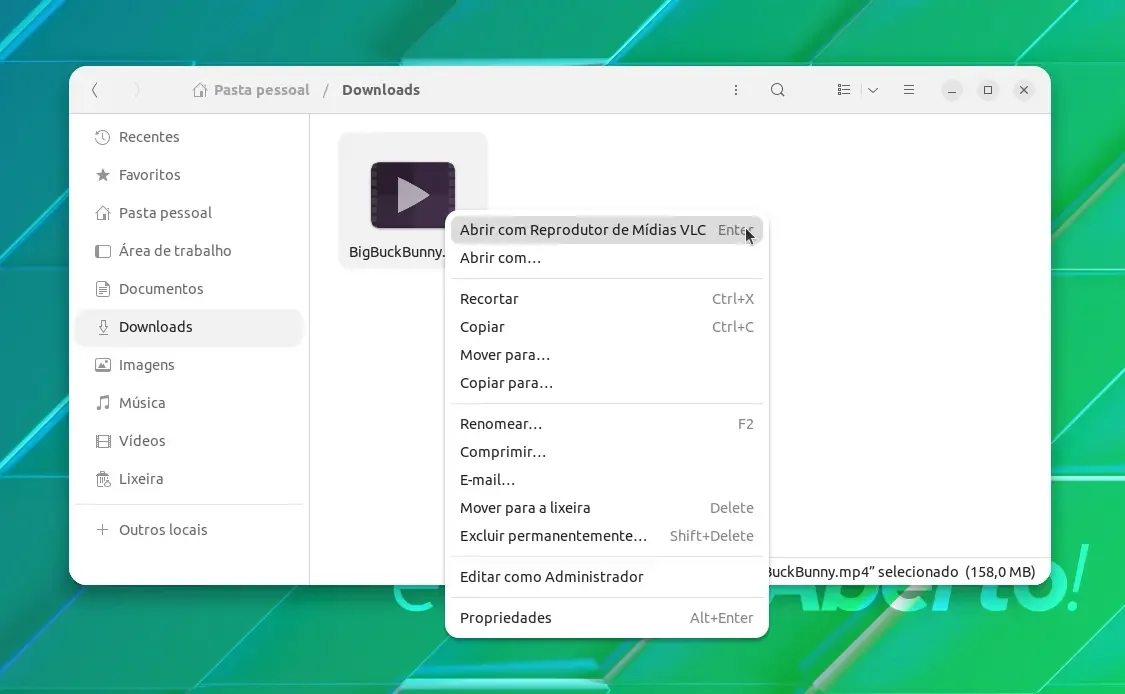Click the trash can icon beside Lixeira

103,479
